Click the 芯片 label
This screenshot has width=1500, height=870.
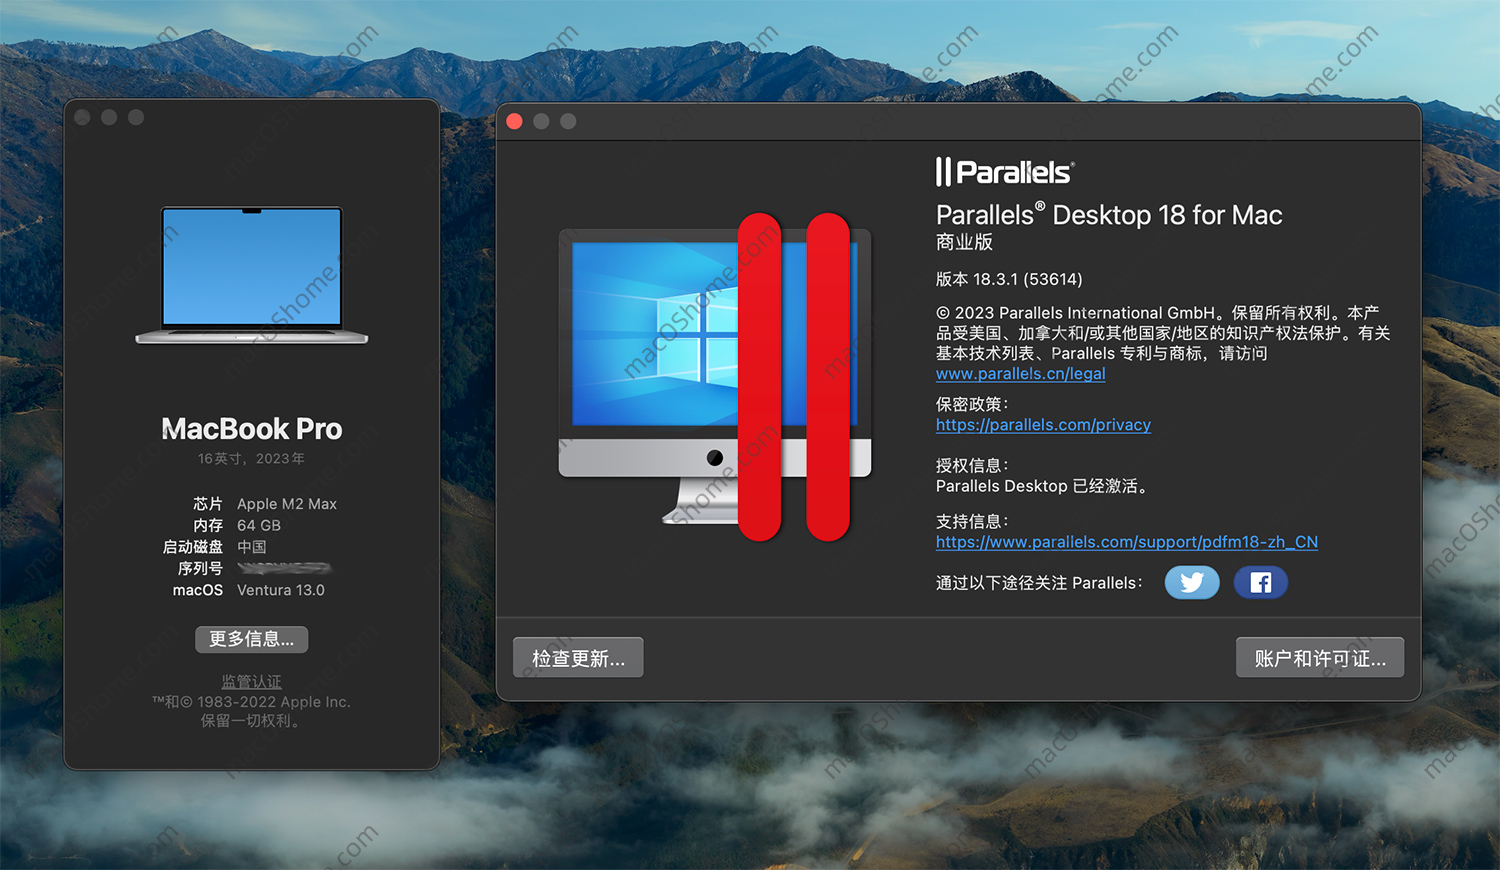point(208,504)
